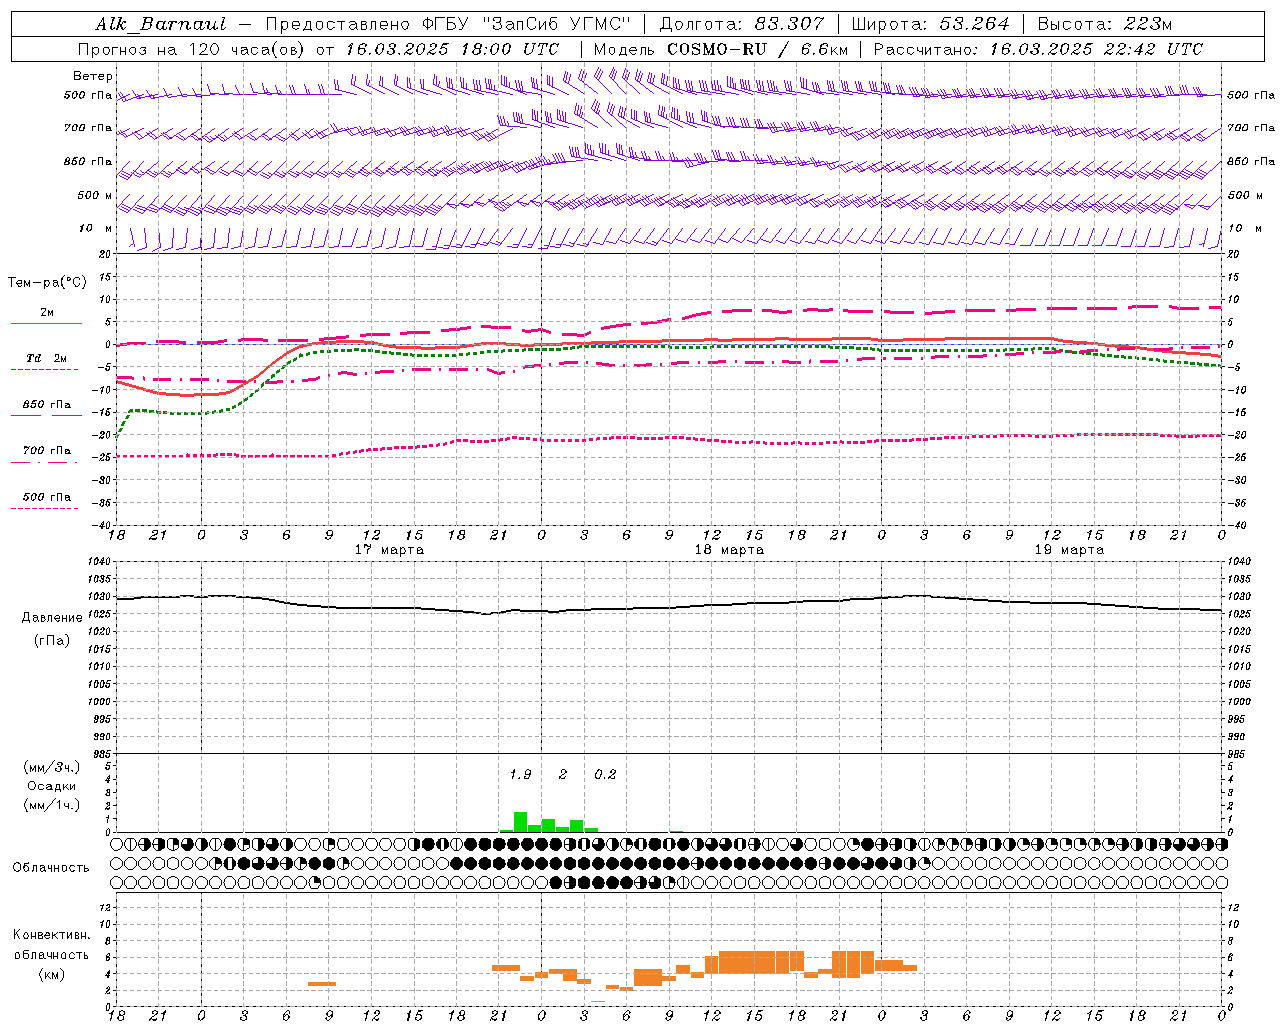Image resolution: width=1280 pixels, height=1024 pixels.
Task: Click the left 500 м wind level label
Action: (95, 195)
